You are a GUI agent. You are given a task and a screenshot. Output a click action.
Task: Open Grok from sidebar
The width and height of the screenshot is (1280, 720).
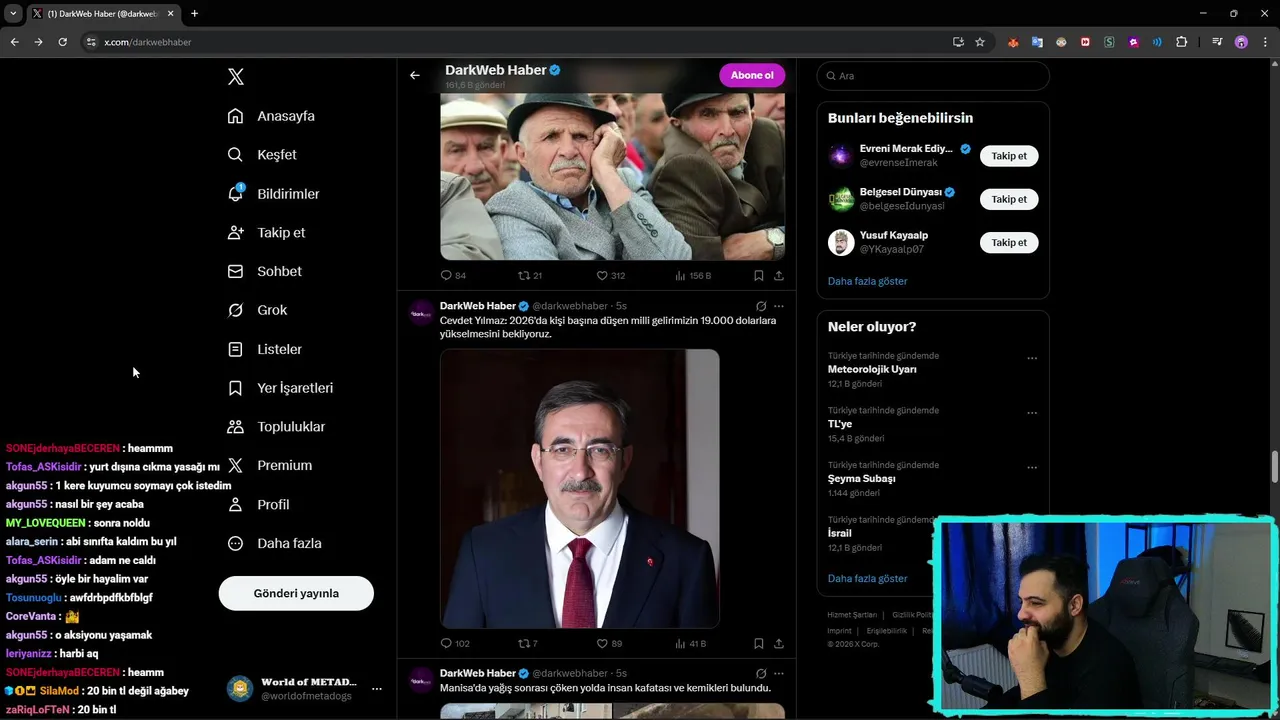pos(257,310)
